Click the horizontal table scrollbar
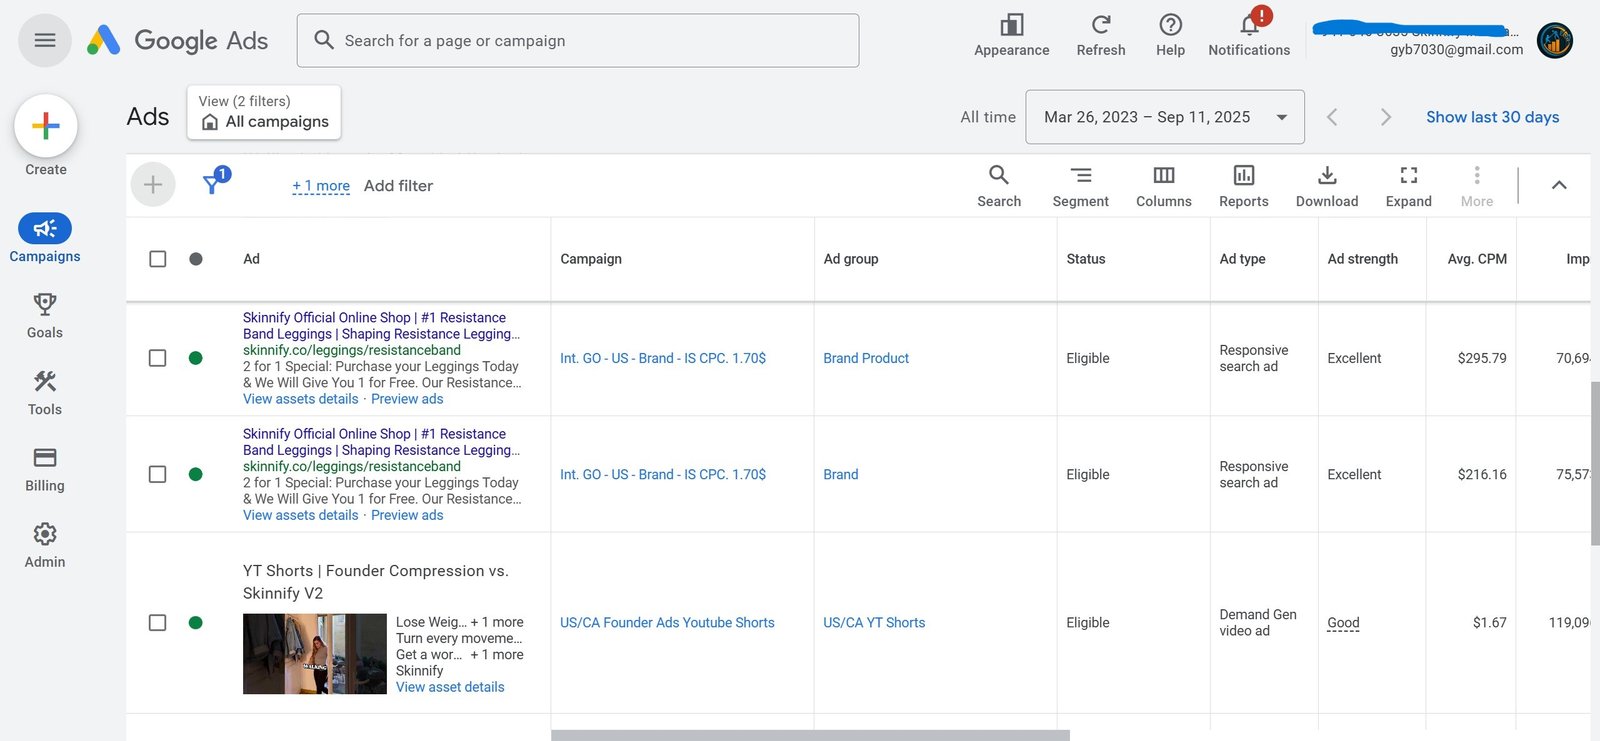This screenshot has width=1600, height=741. pyautogui.click(x=810, y=735)
